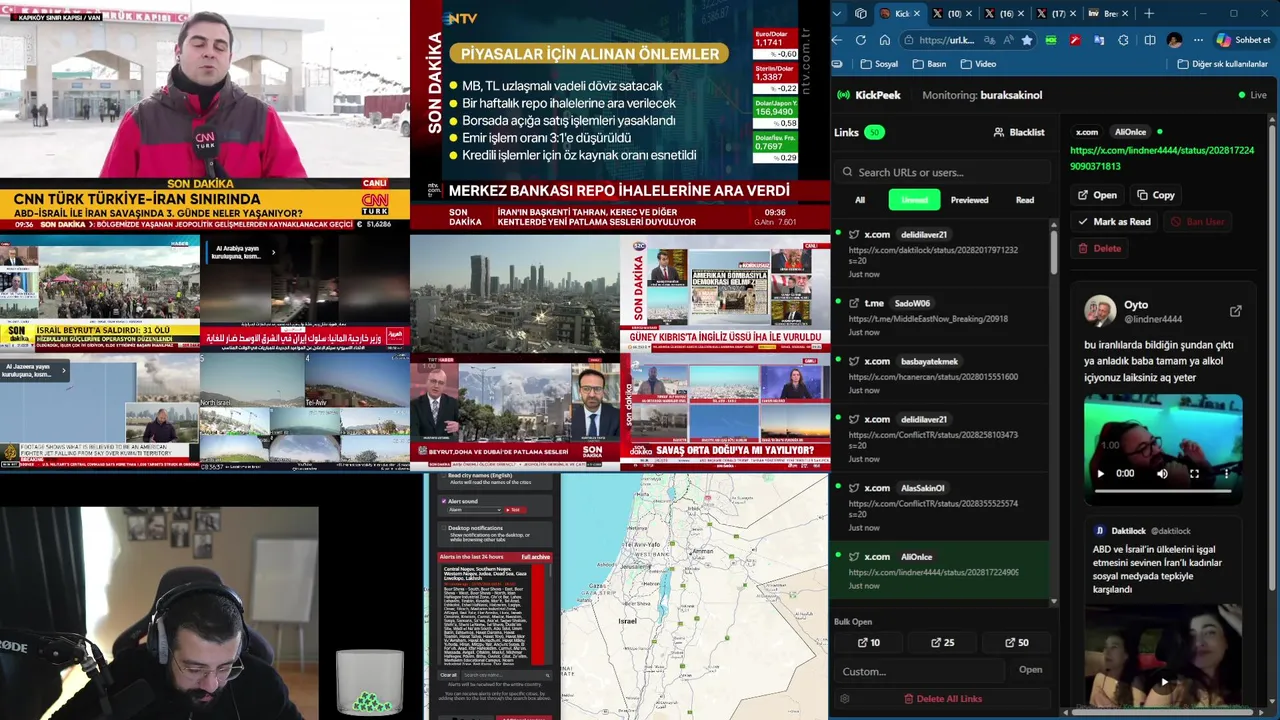The height and width of the screenshot is (720, 1280).
Task: Select the Read filter tab
Action: click(x=1025, y=200)
